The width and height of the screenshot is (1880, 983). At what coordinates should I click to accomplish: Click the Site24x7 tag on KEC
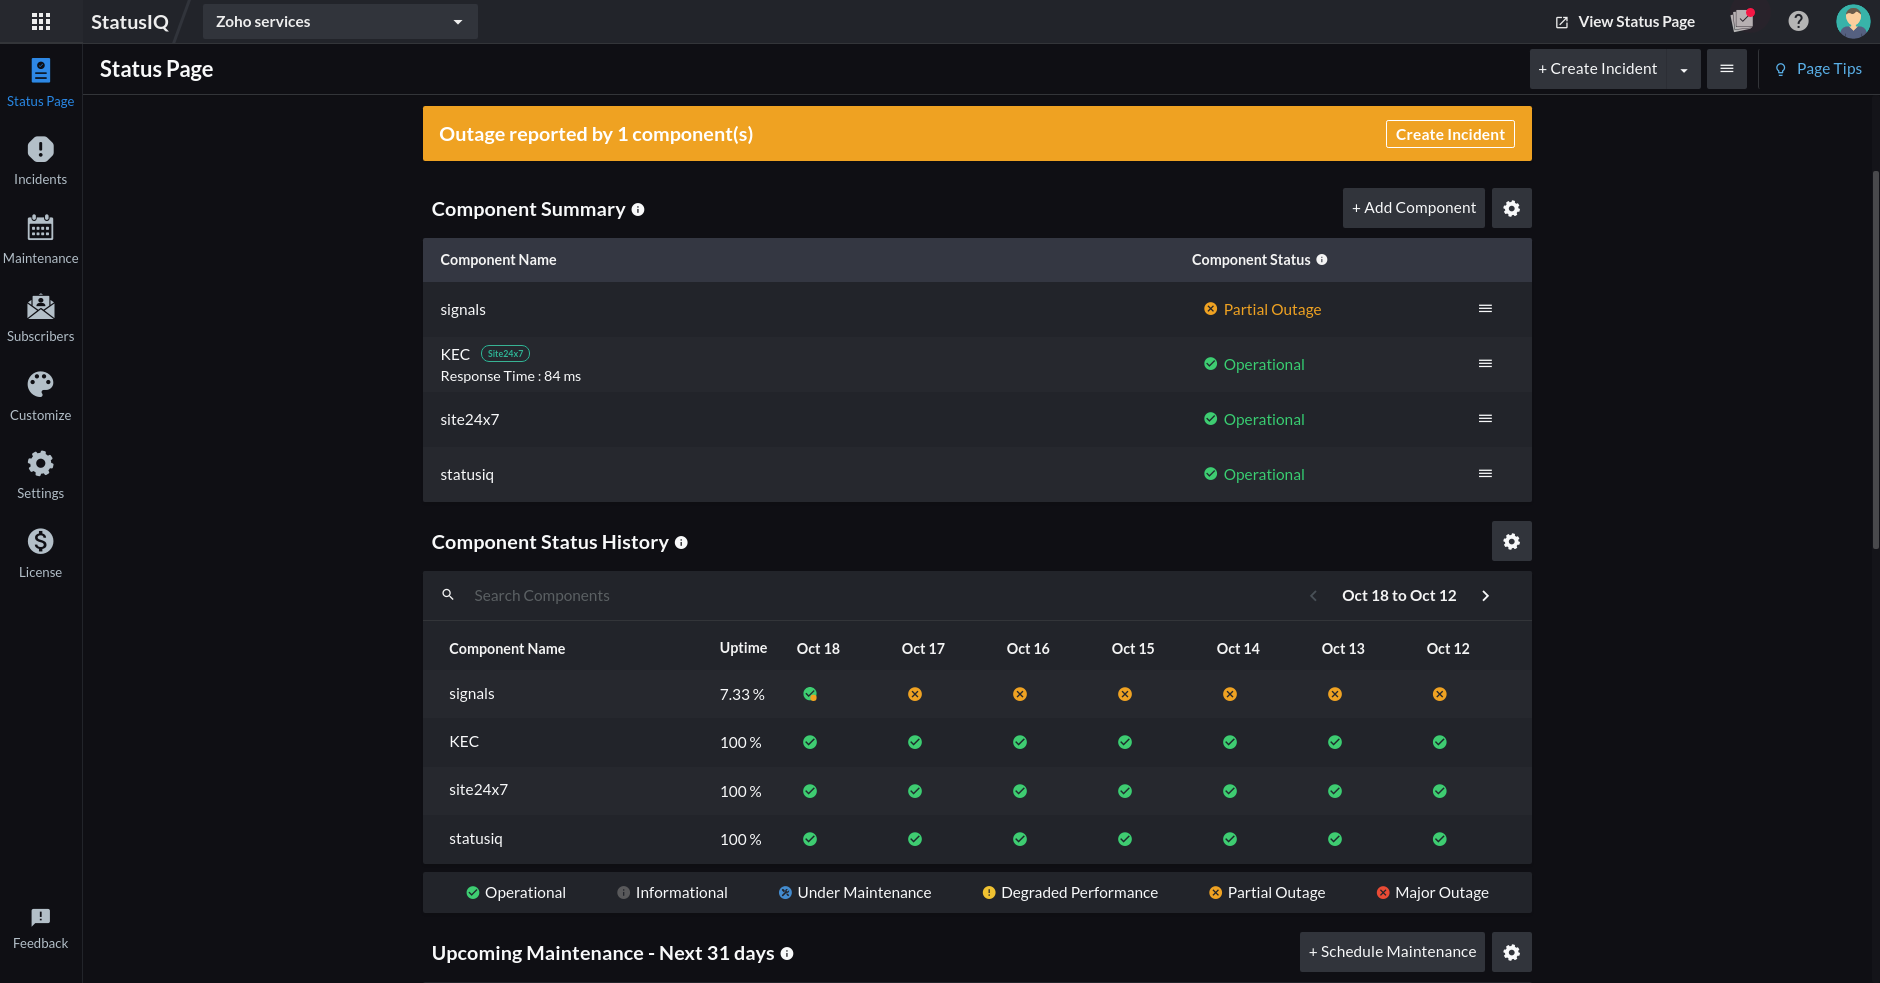pos(506,354)
